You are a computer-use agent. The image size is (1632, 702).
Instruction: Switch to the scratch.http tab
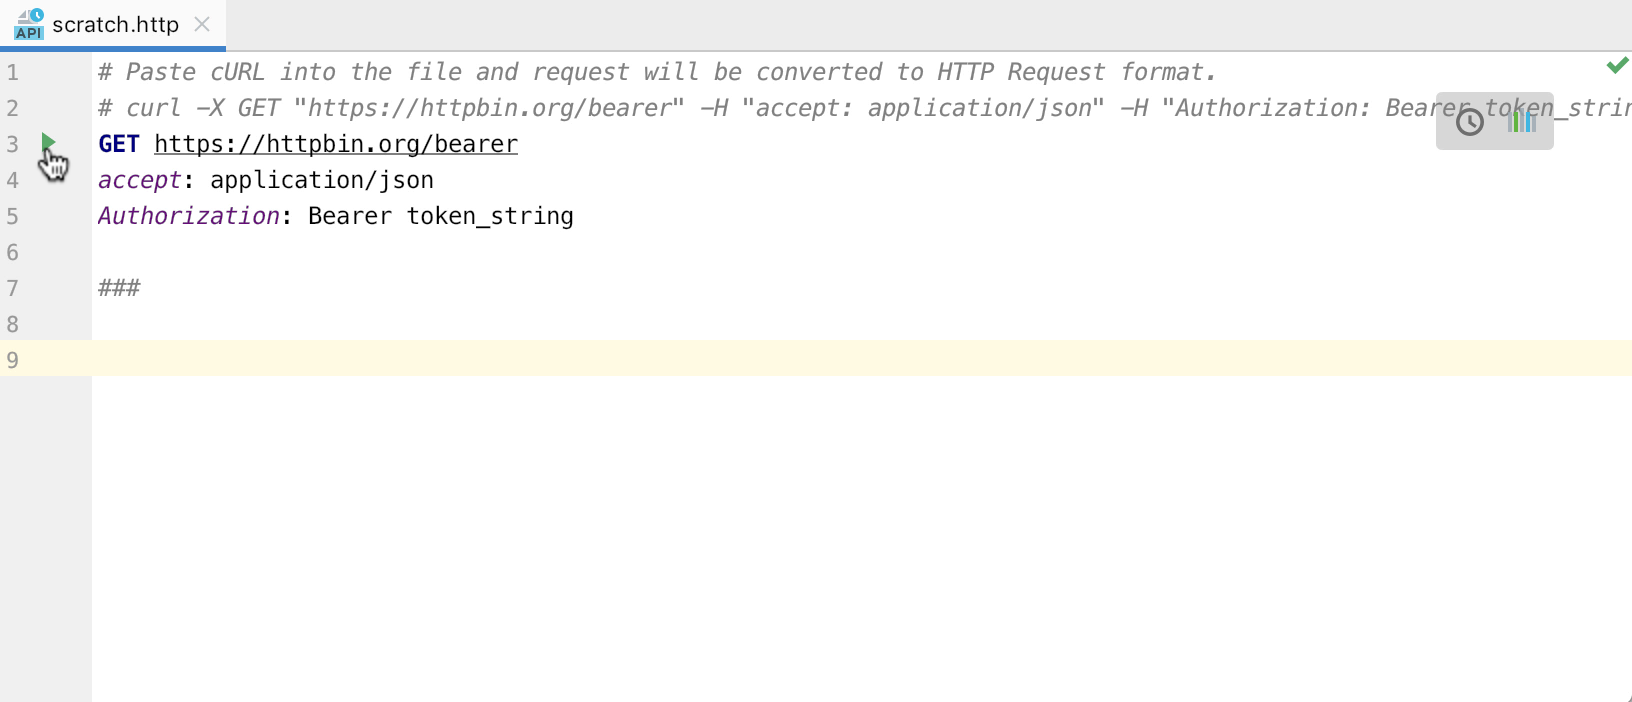(x=115, y=25)
